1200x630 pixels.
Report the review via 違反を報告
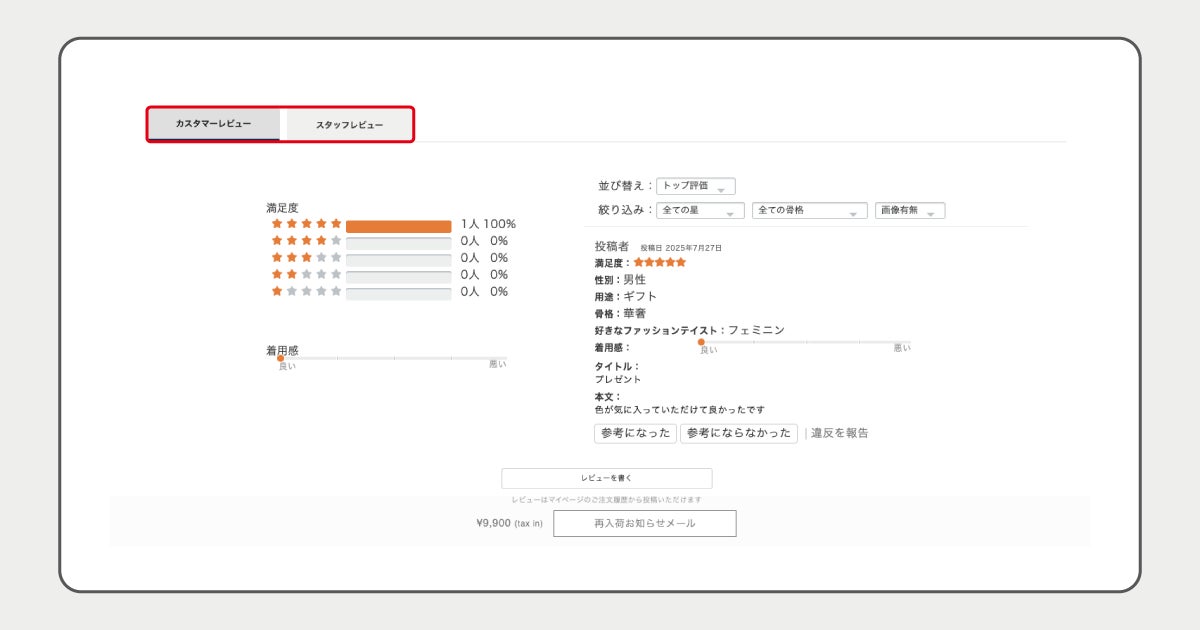click(x=840, y=433)
